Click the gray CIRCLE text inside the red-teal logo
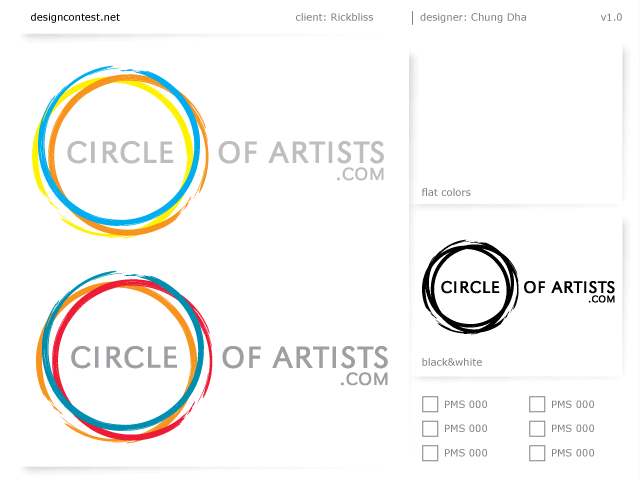 (x=124, y=358)
